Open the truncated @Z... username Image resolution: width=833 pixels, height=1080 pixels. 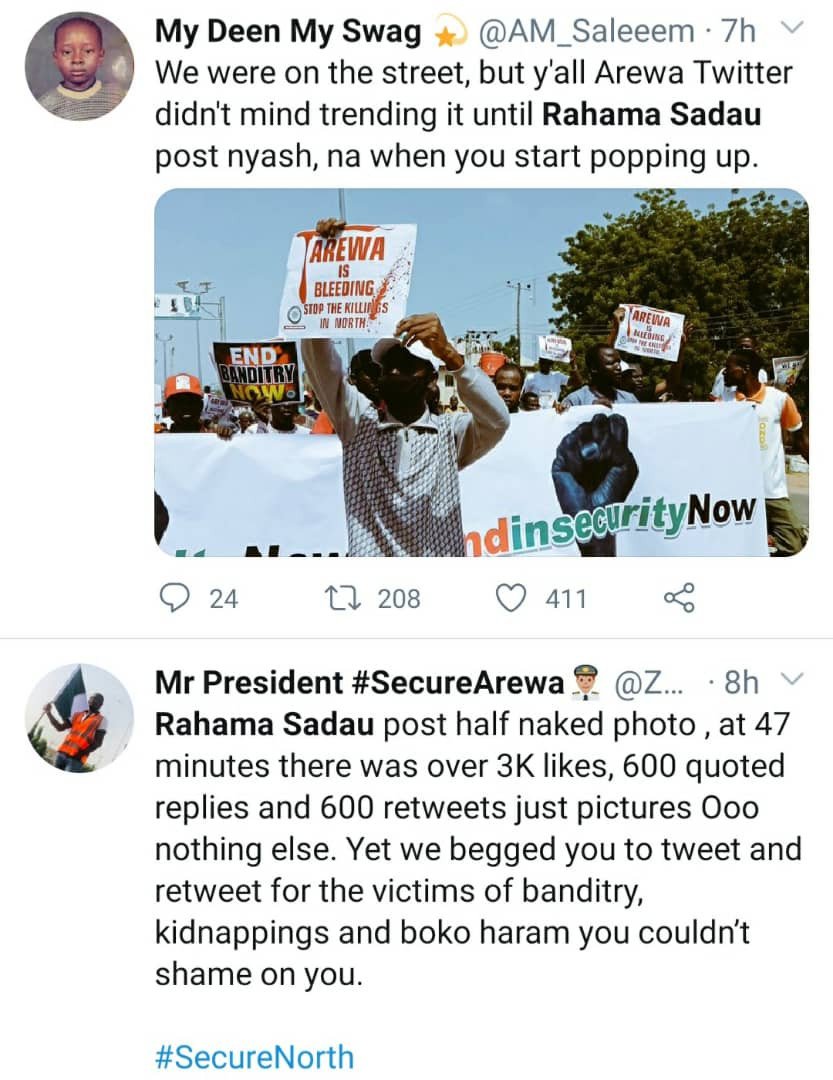[x=648, y=683]
